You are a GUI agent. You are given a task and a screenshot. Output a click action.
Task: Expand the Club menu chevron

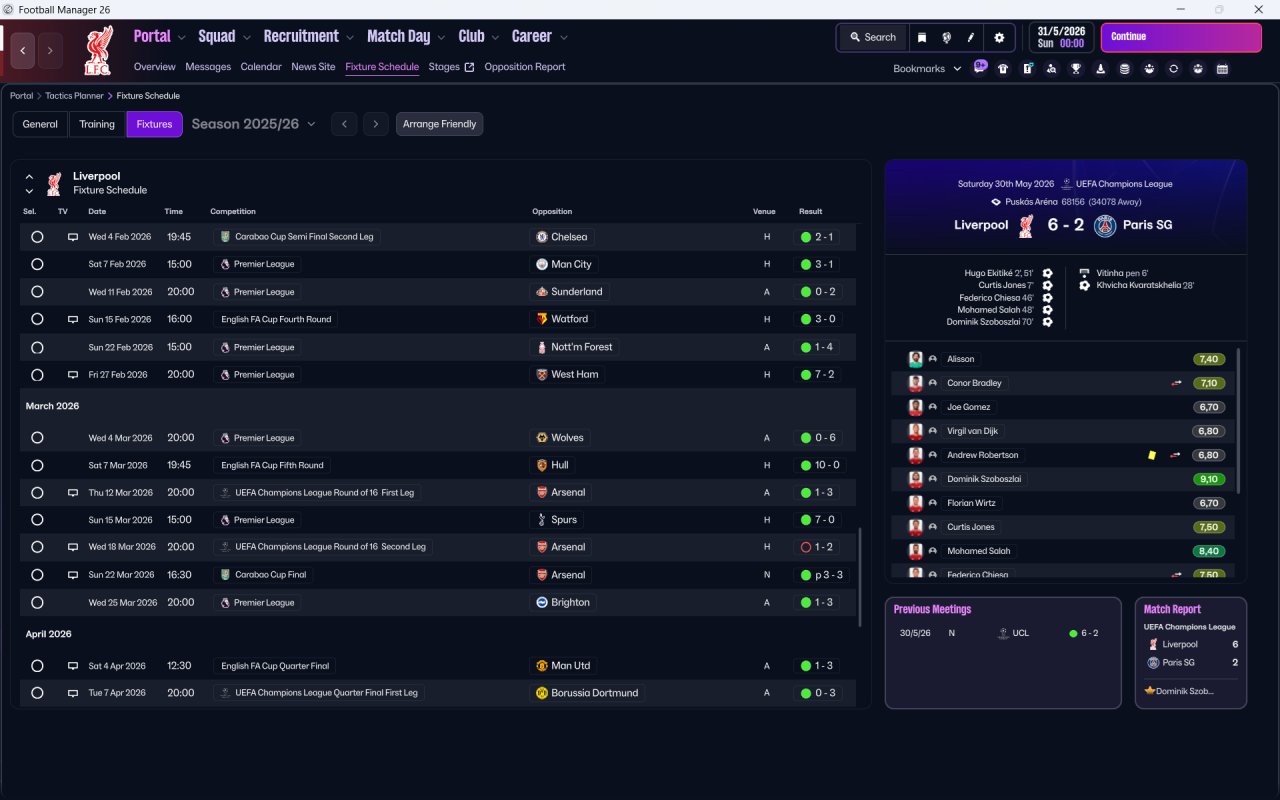pyautogui.click(x=494, y=38)
